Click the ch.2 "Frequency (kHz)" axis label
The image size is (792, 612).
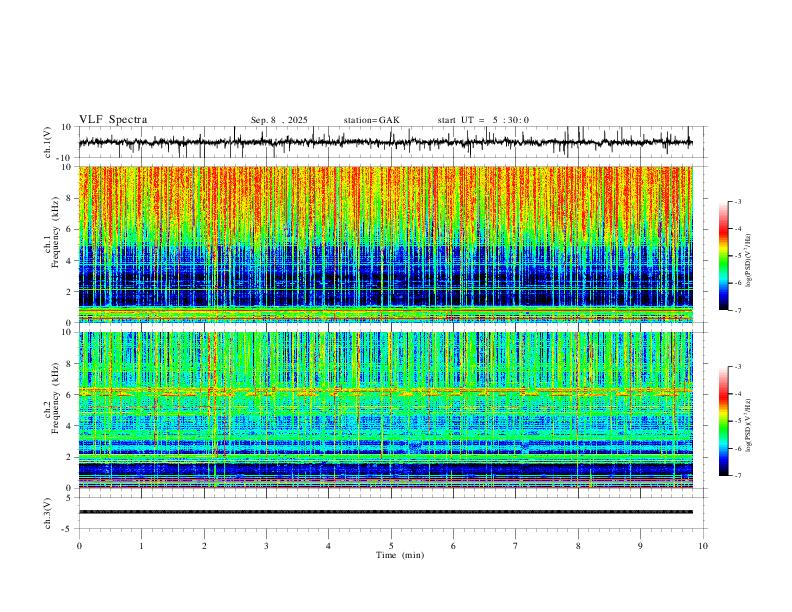coord(55,398)
